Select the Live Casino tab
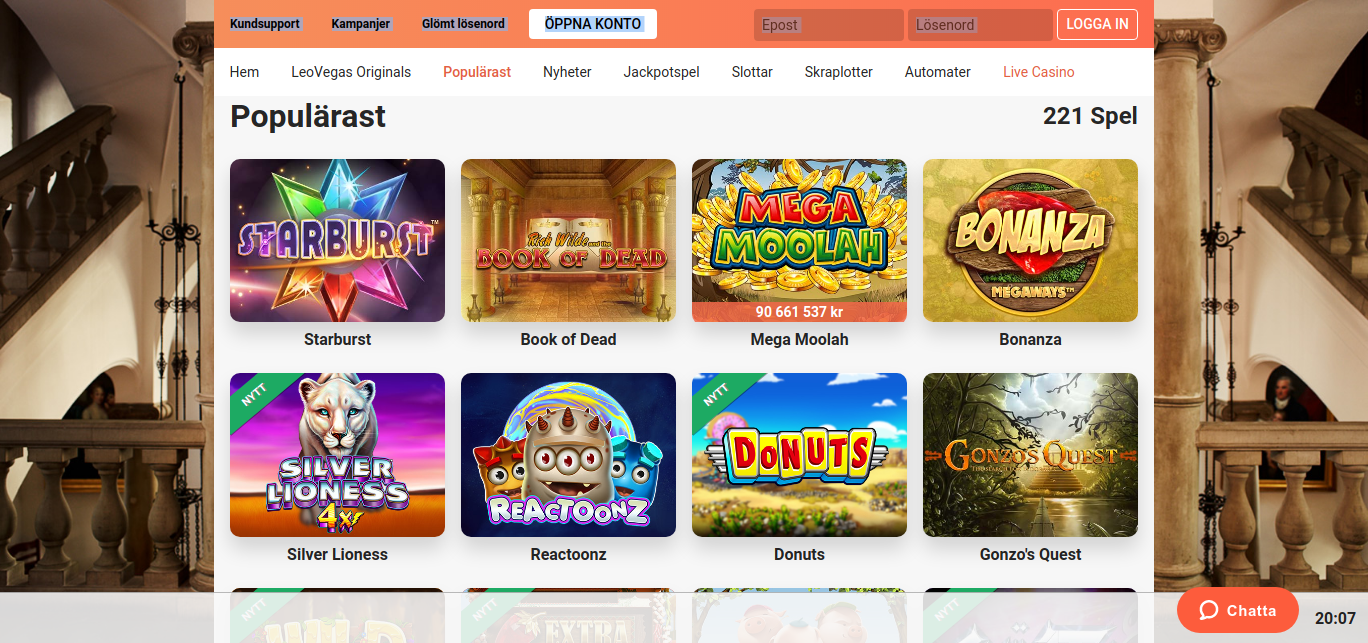The image size is (1368, 643). click(1039, 72)
